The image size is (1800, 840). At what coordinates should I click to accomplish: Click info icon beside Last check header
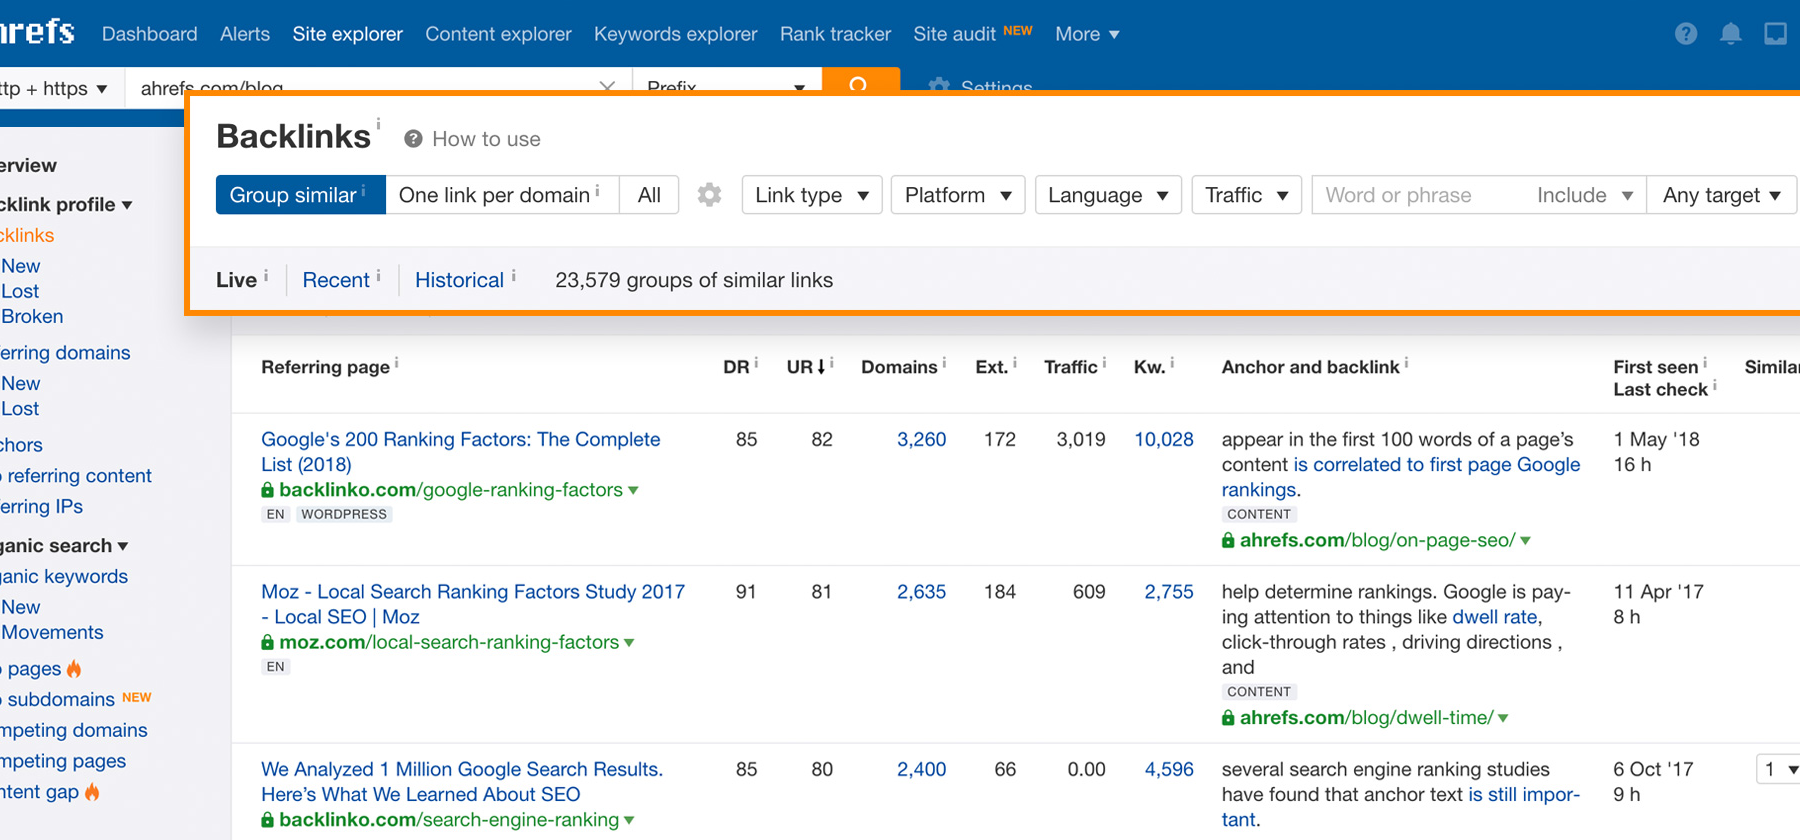click(x=1714, y=385)
